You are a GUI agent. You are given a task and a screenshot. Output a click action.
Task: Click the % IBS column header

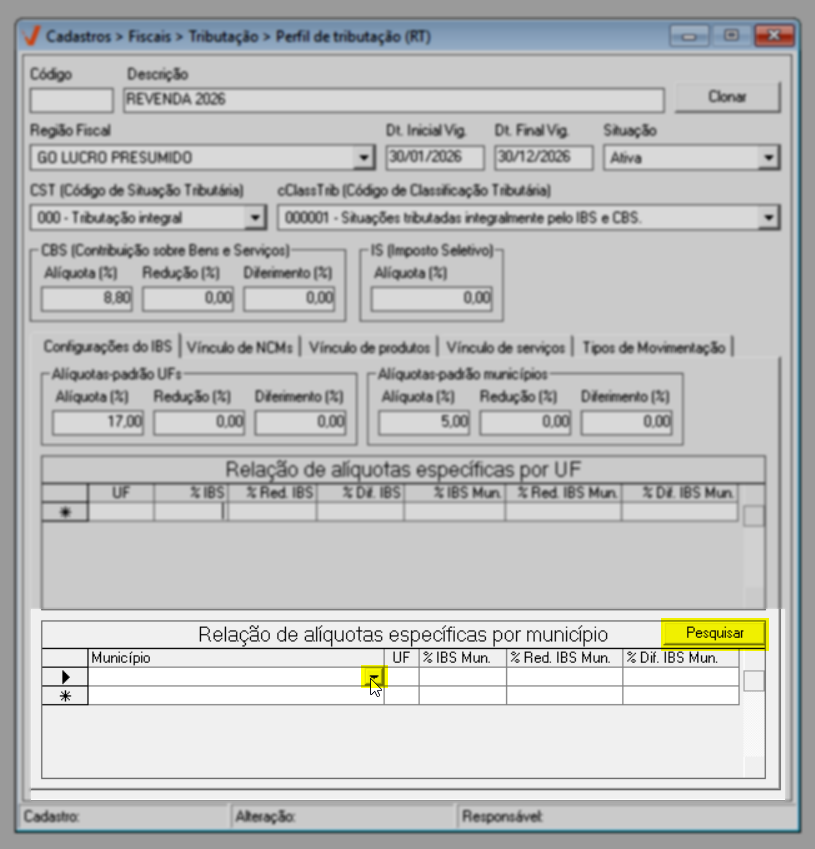(191, 493)
